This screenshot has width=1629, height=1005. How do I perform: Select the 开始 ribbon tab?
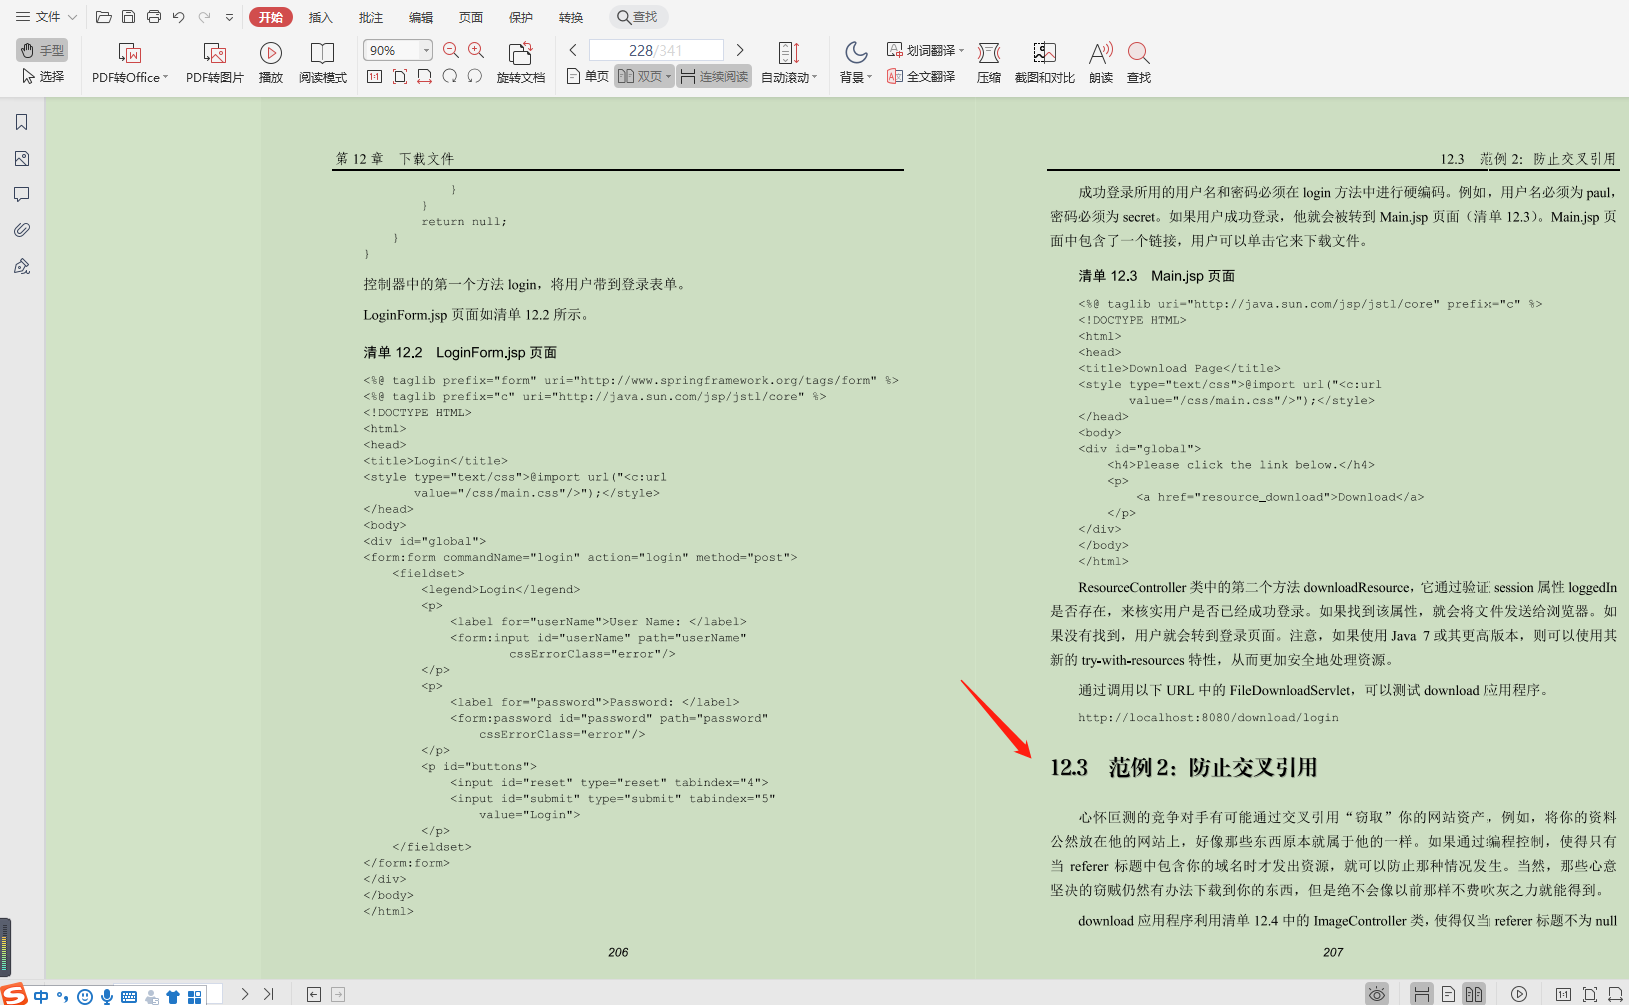pyautogui.click(x=271, y=17)
